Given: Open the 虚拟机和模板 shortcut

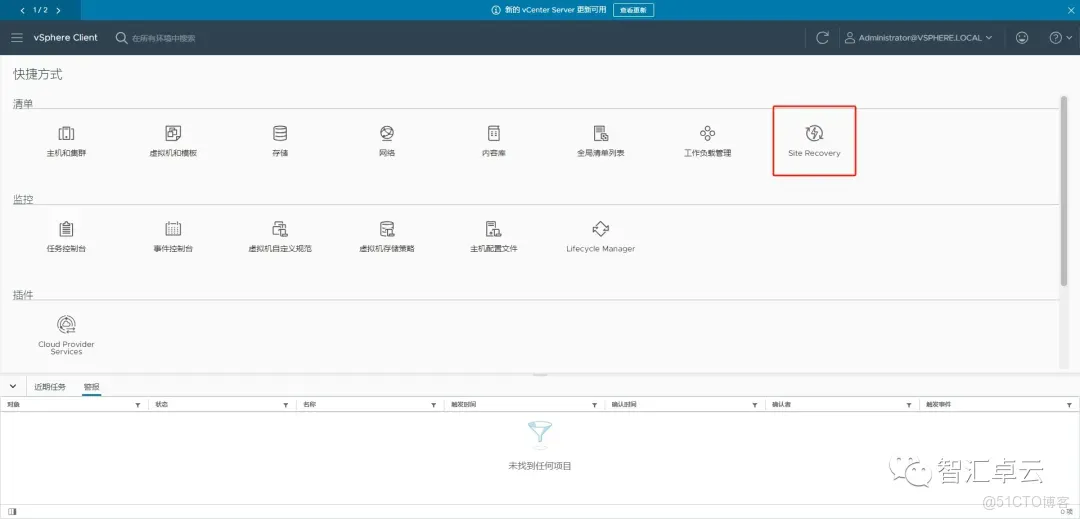Looking at the screenshot, I should [173, 142].
